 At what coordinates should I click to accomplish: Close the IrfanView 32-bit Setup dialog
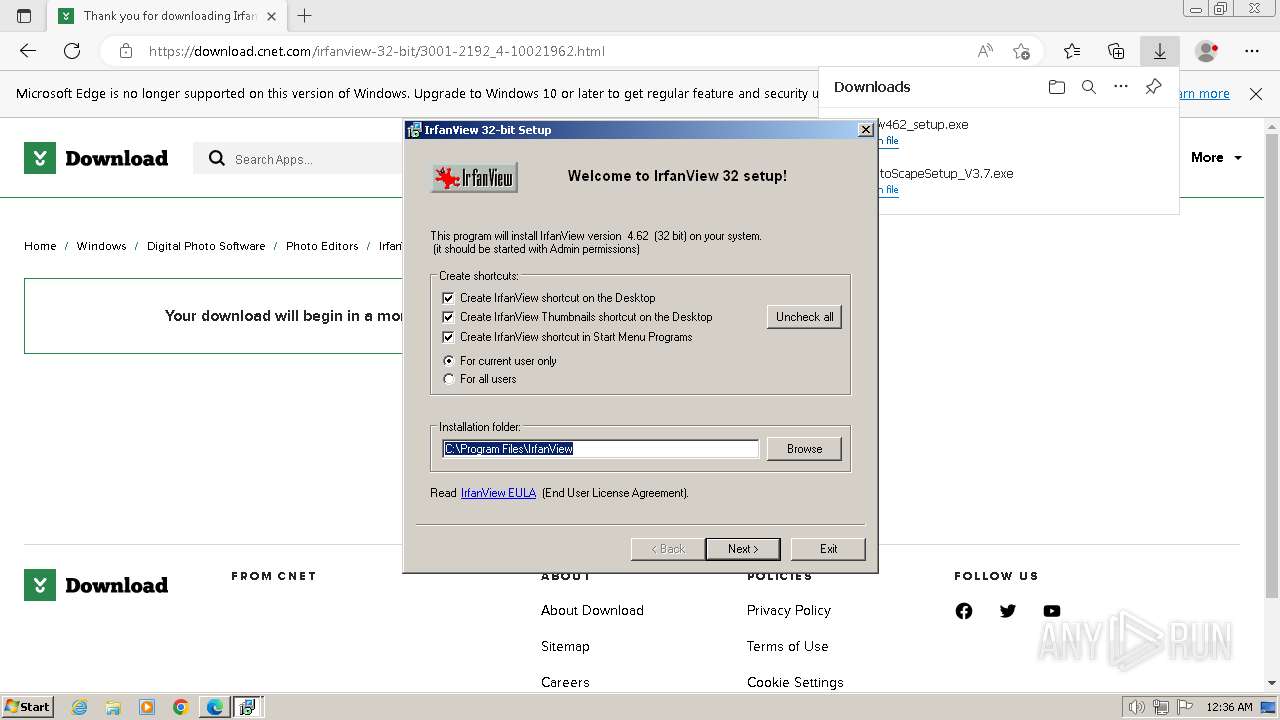(866, 130)
